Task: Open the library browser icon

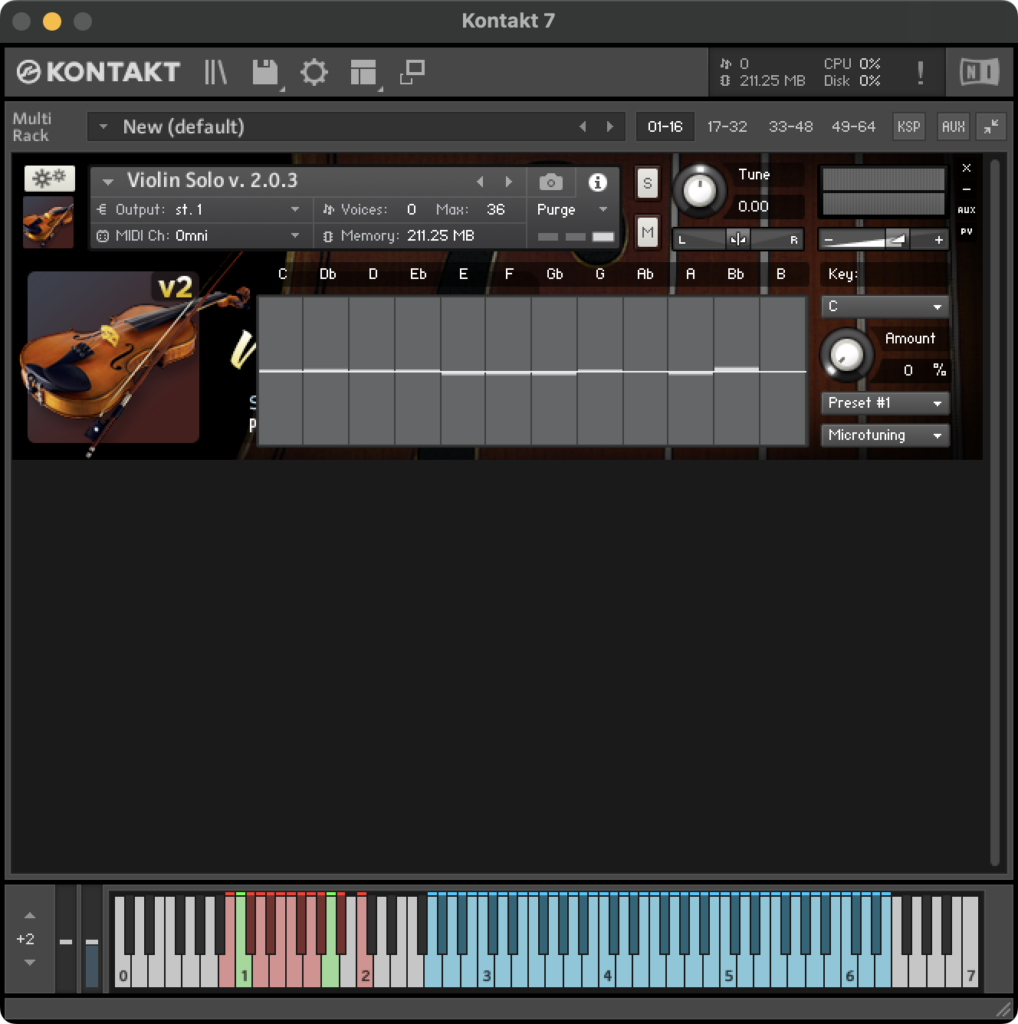Action: (215, 72)
